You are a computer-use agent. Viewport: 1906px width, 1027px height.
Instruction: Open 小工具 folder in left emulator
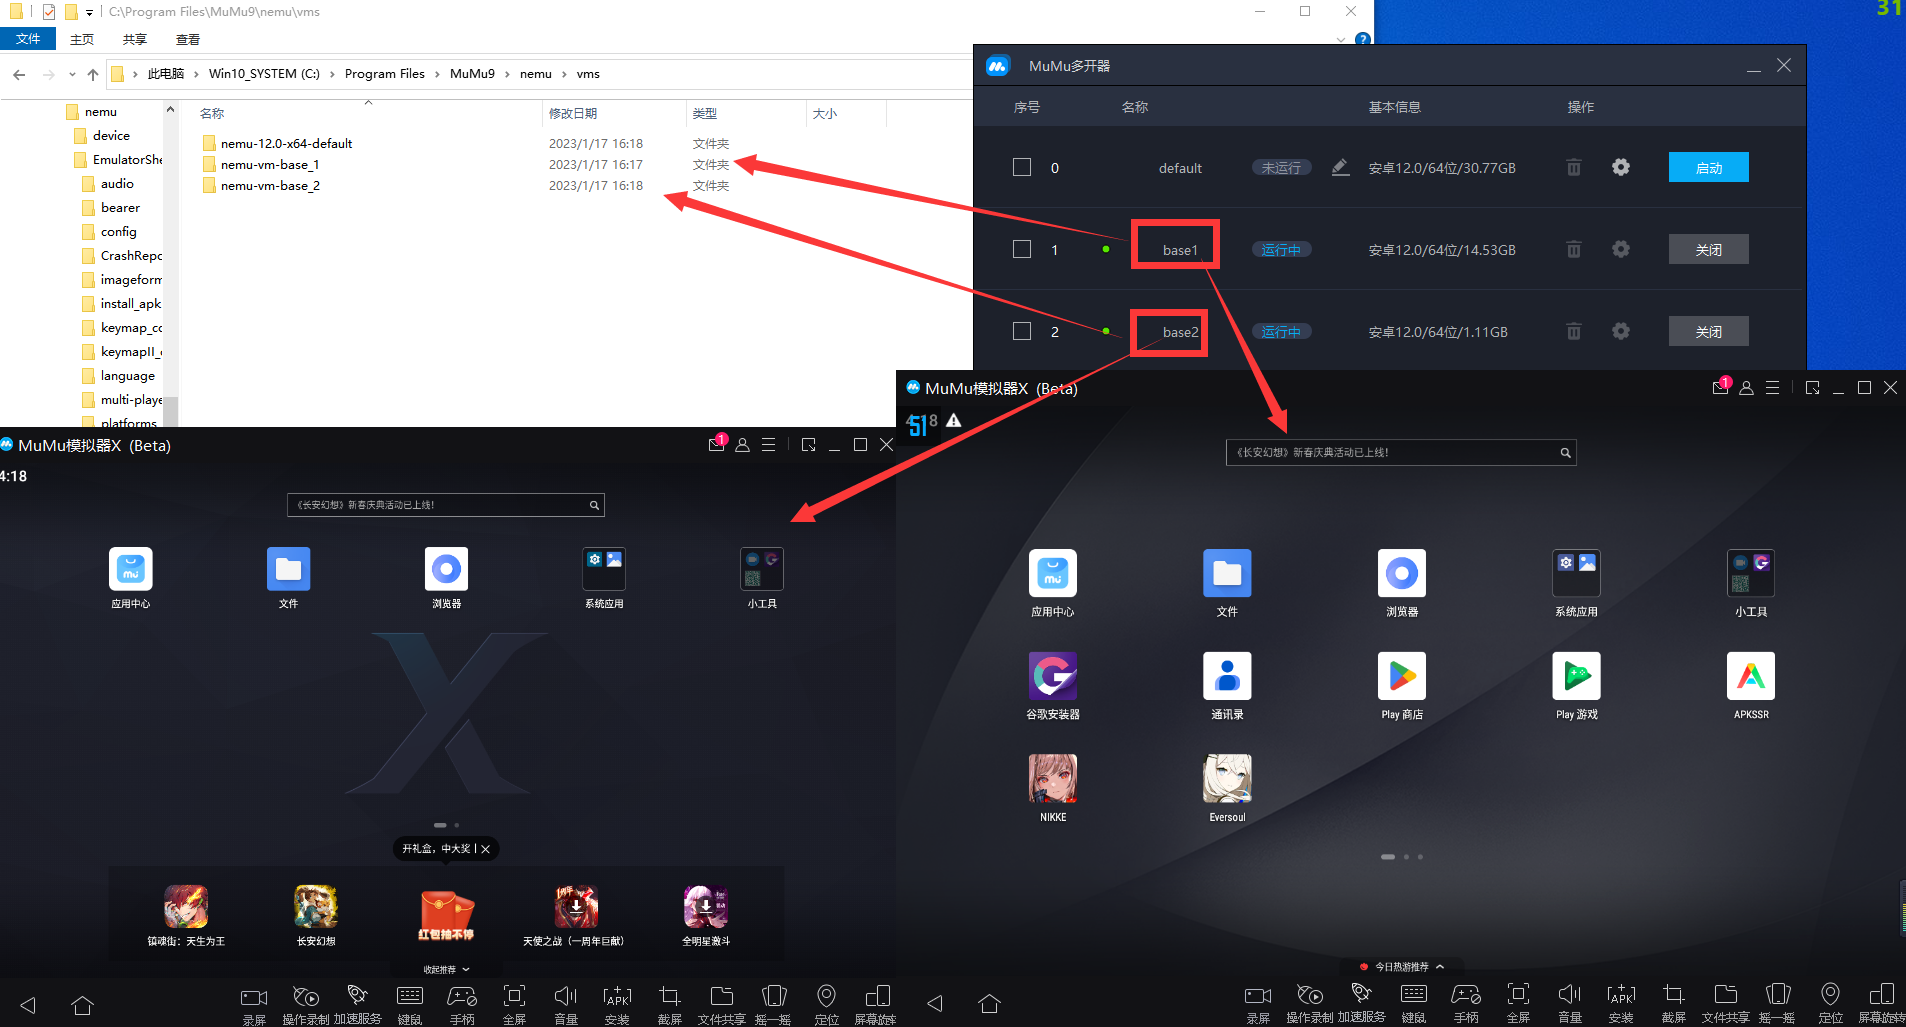click(762, 569)
